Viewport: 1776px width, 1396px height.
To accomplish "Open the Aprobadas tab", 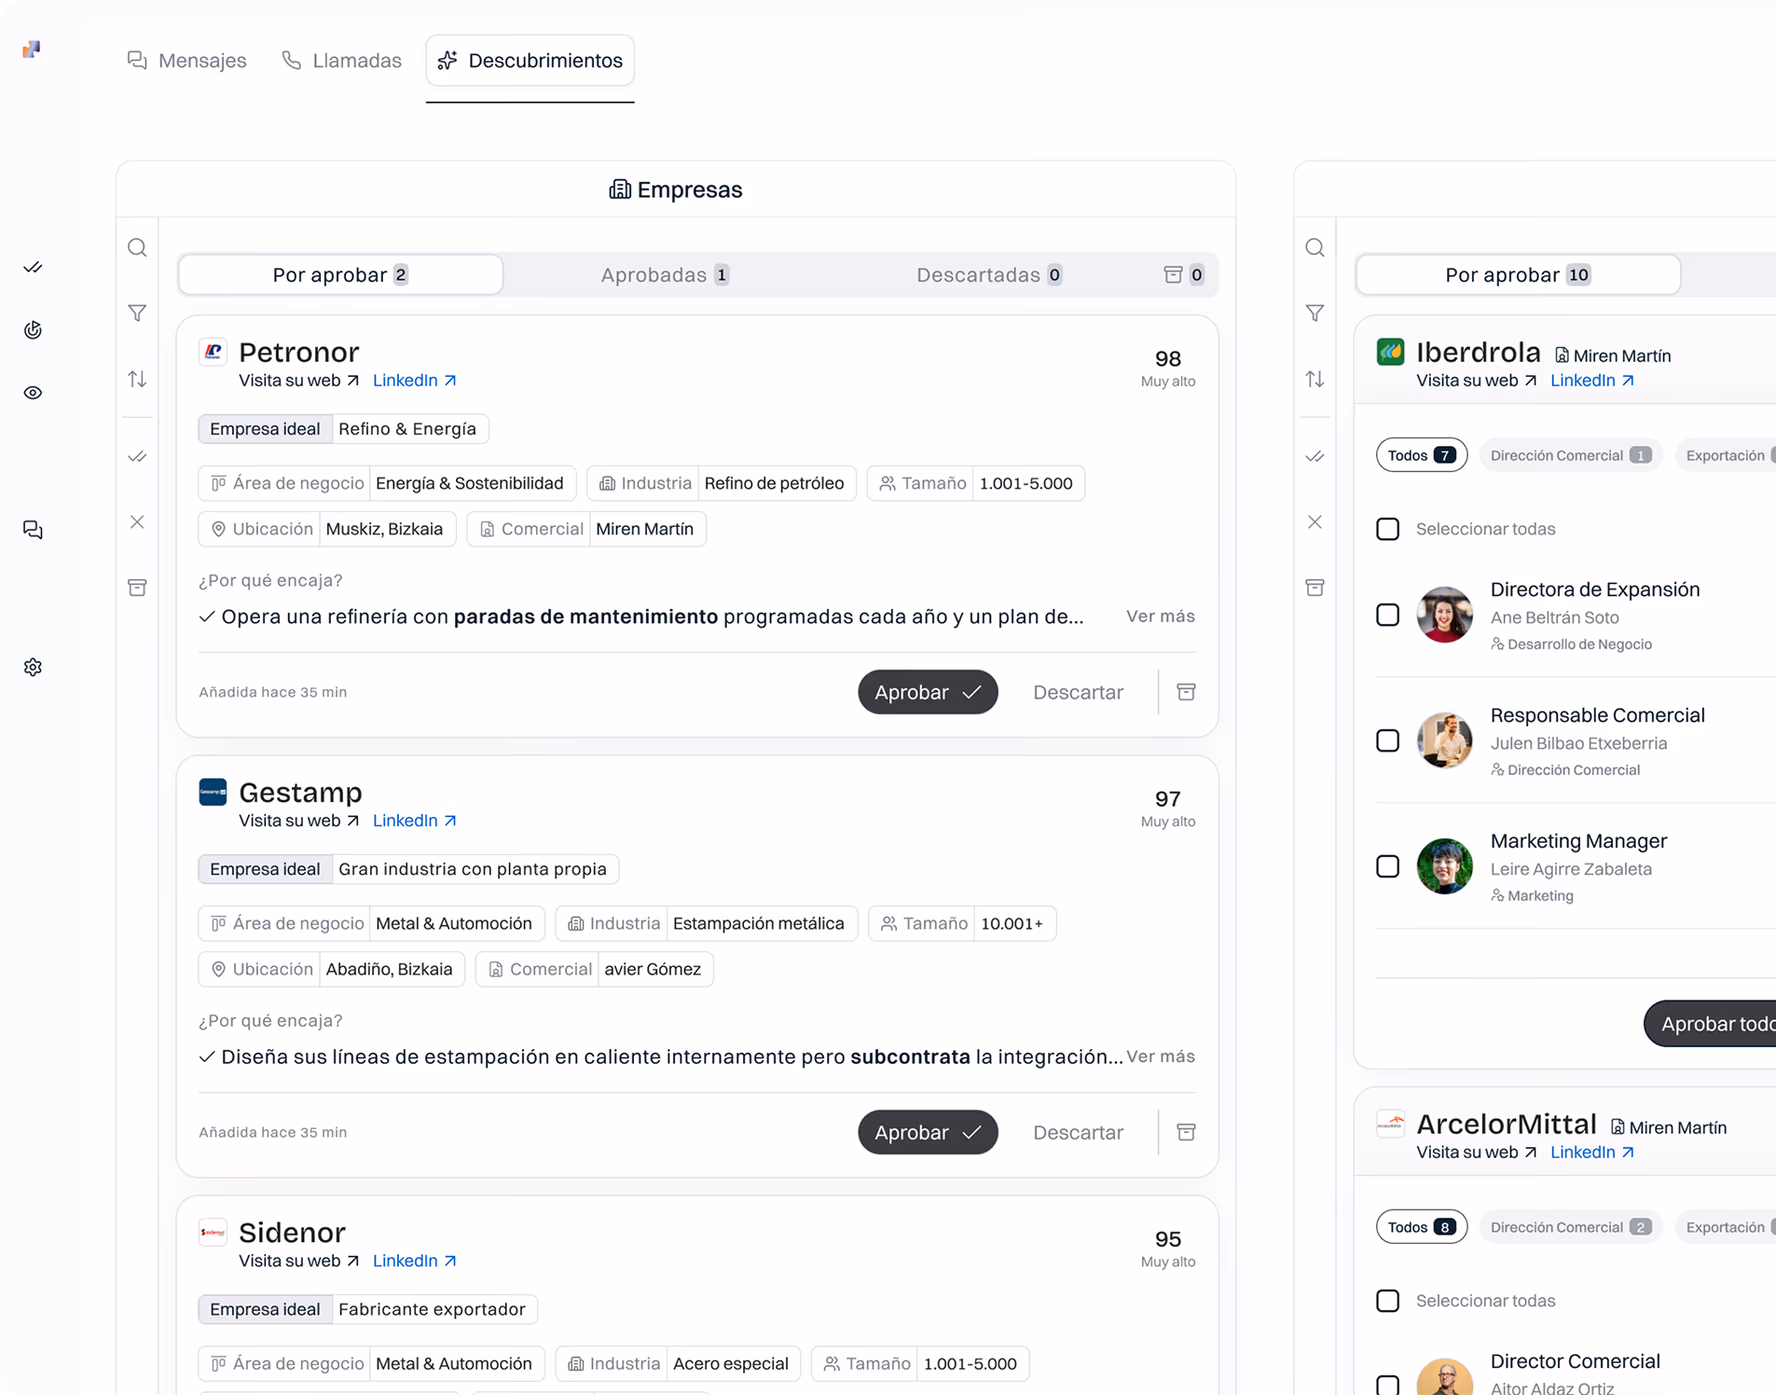I will pyautogui.click(x=665, y=275).
